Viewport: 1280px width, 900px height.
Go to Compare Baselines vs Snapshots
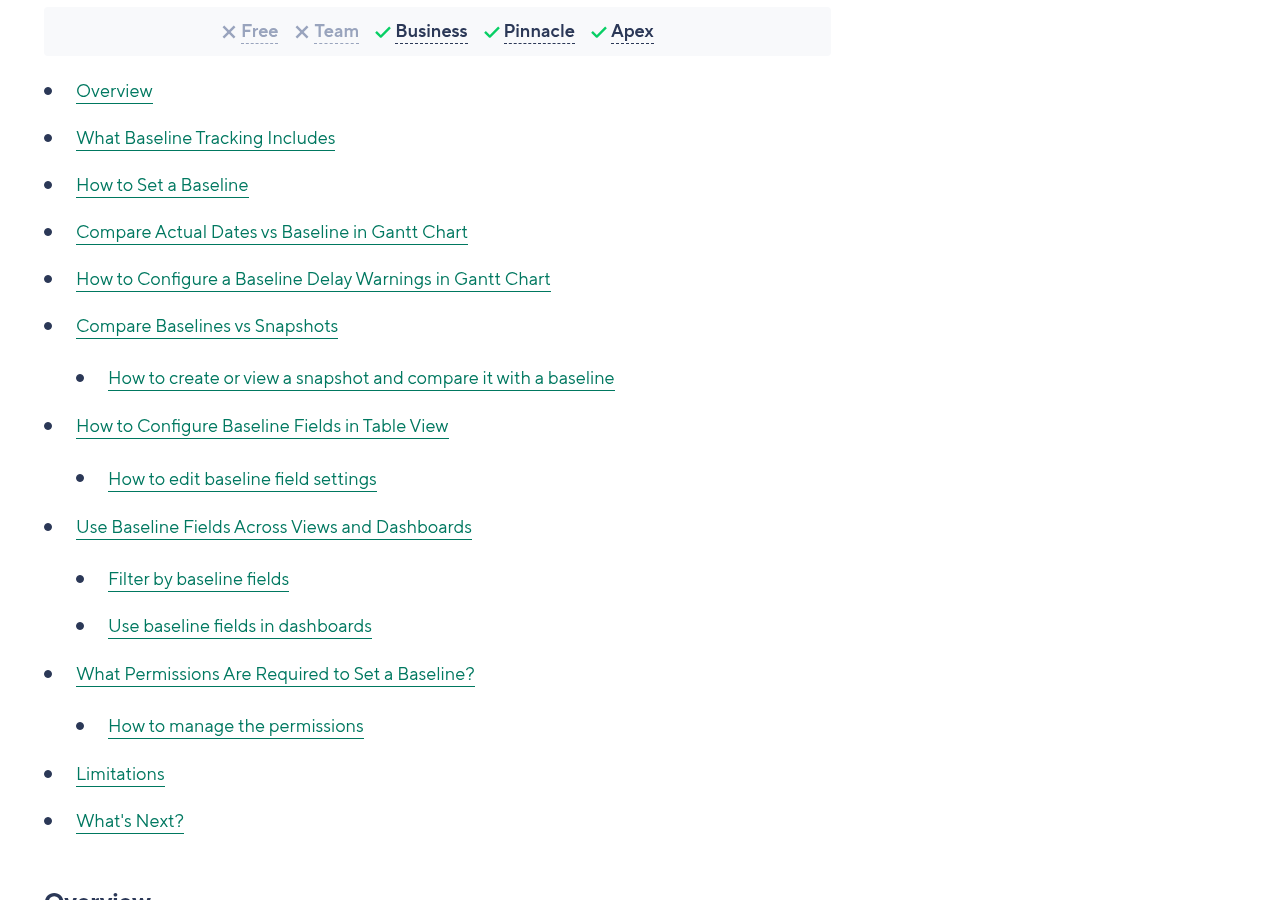pos(207,326)
